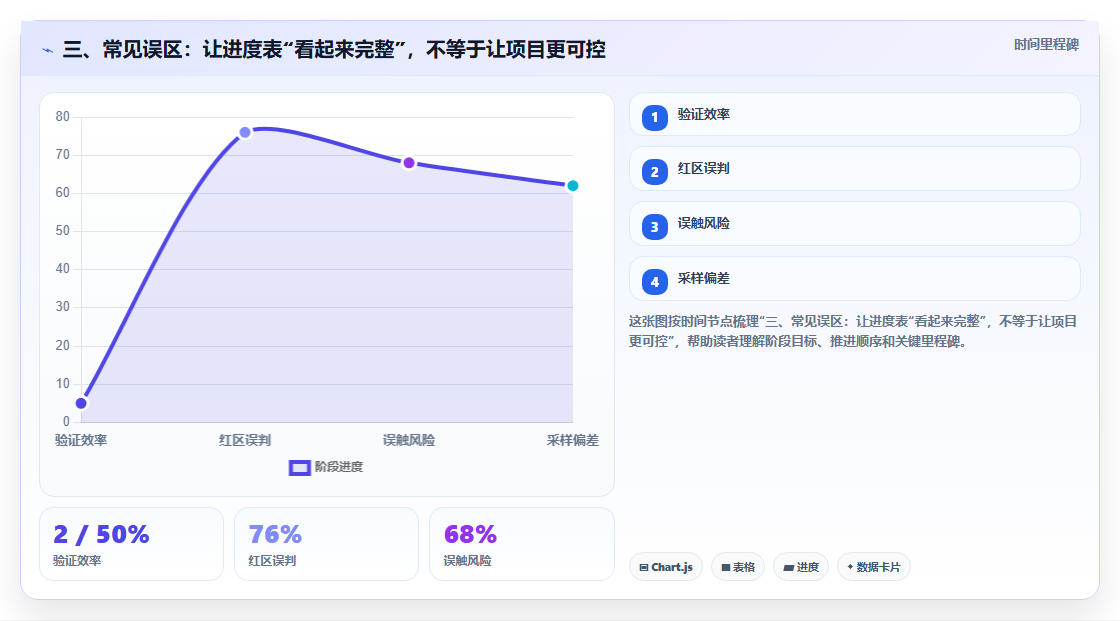Click the 76% 红区误判 stat card
The height and width of the screenshot is (621, 1120).
pos(326,544)
